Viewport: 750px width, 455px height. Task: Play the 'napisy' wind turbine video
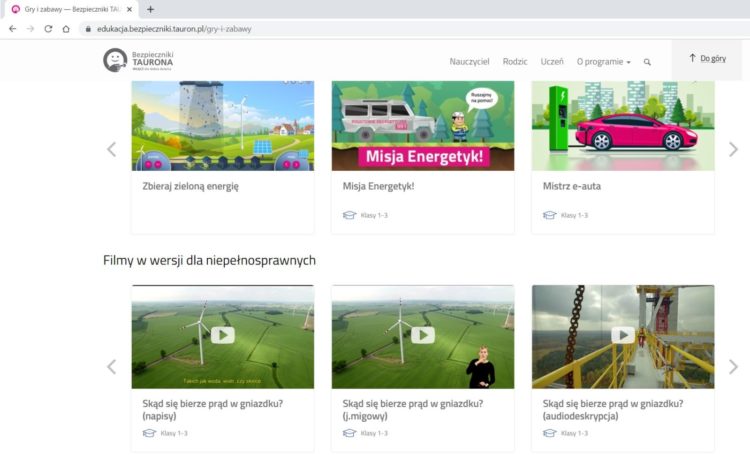coord(222,335)
